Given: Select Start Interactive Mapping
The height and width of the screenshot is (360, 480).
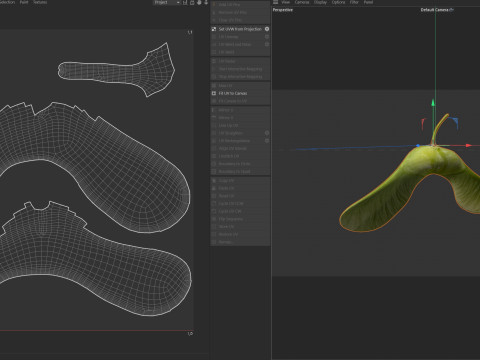Looking at the screenshot, I should pyautogui.click(x=240, y=69).
